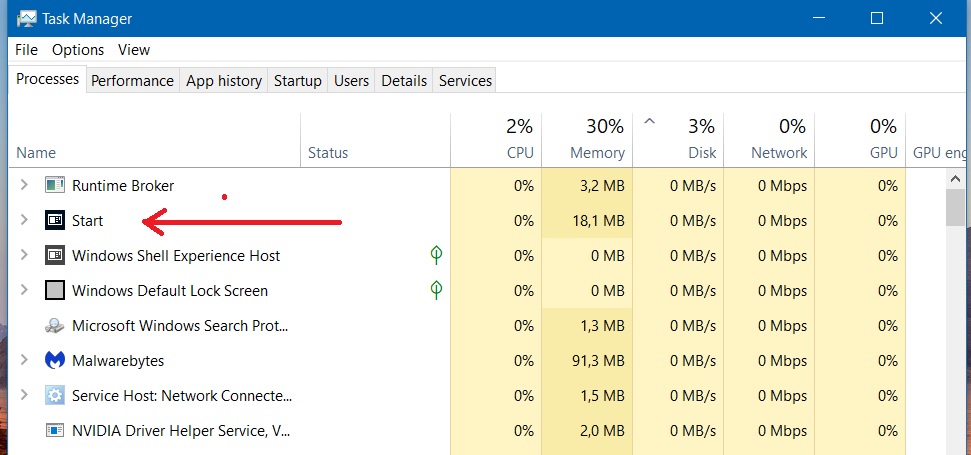Open the Options menu
Screen dimensions: 971x455
[78, 50]
